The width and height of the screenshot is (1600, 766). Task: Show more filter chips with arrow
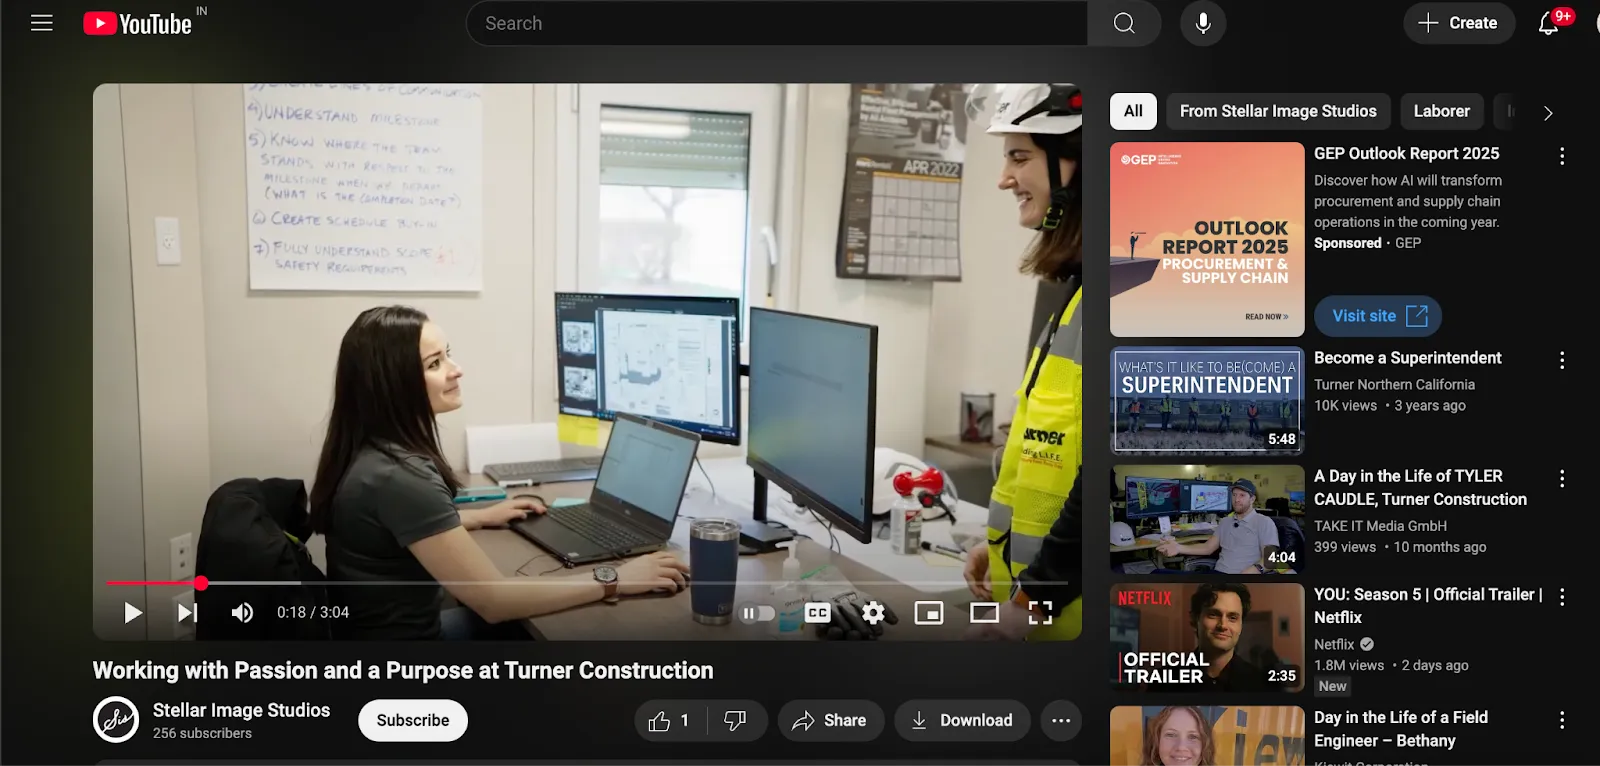pyautogui.click(x=1548, y=113)
